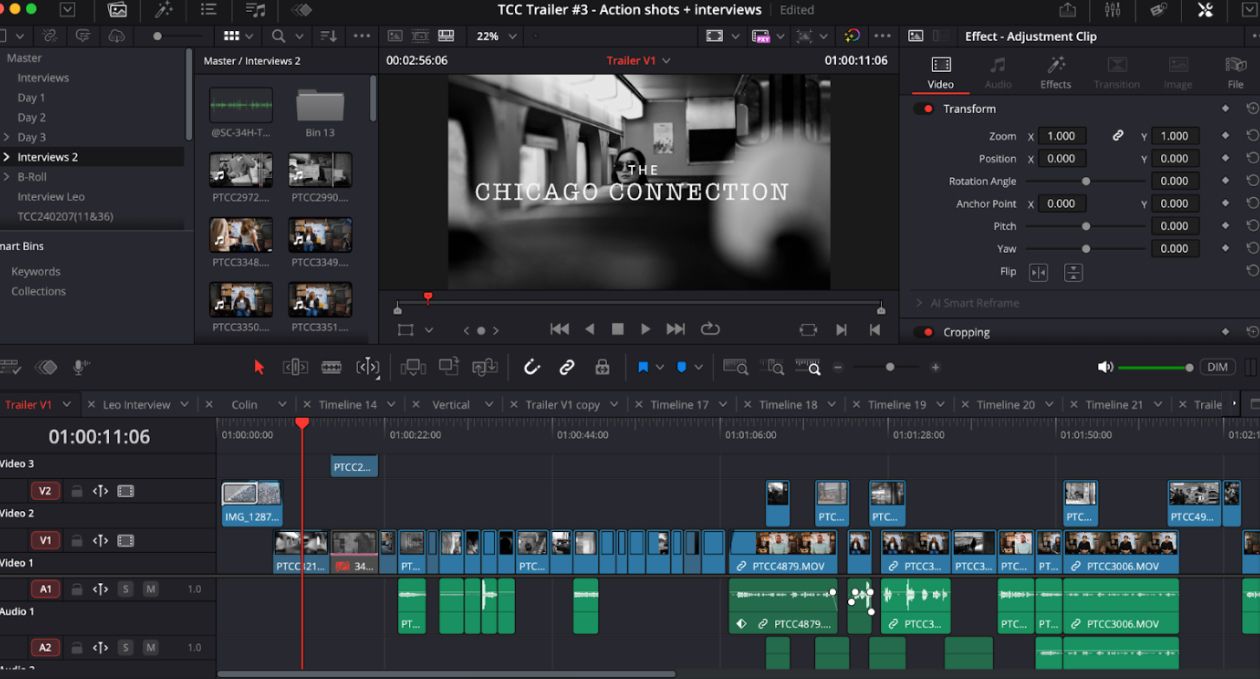Viewport: 1260px width, 679px height.
Task: Adjust the Rotation Angle slider
Action: click(1086, 181)
